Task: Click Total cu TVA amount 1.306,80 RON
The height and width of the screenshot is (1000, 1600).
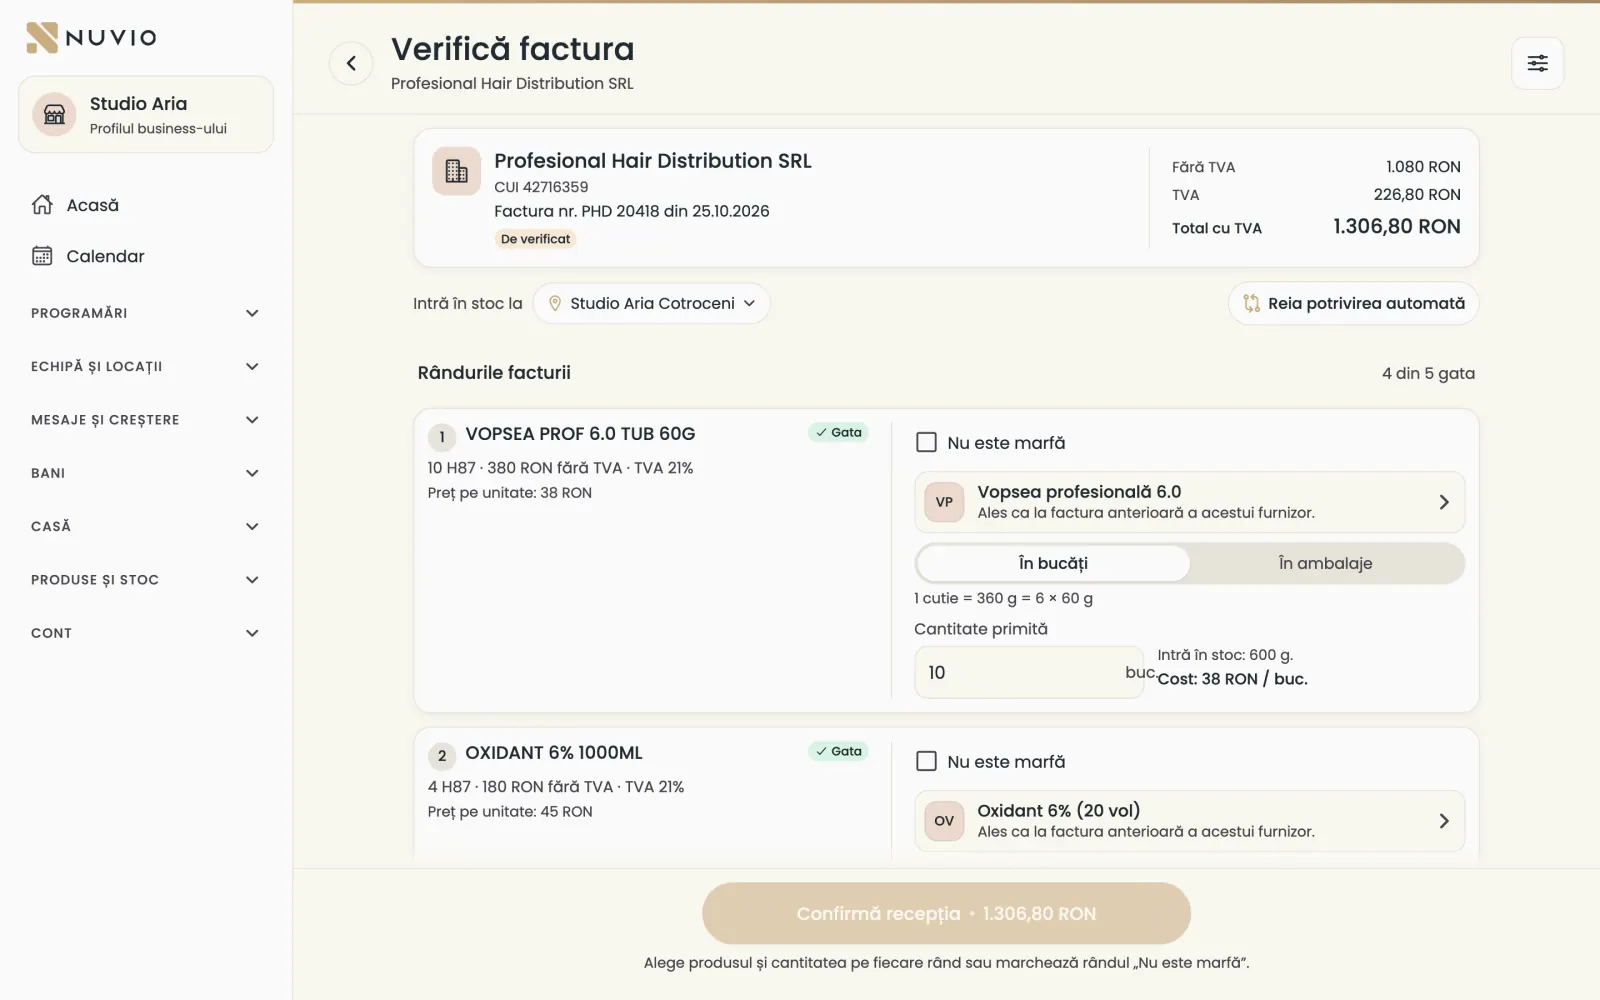Action: [1396, 227]
